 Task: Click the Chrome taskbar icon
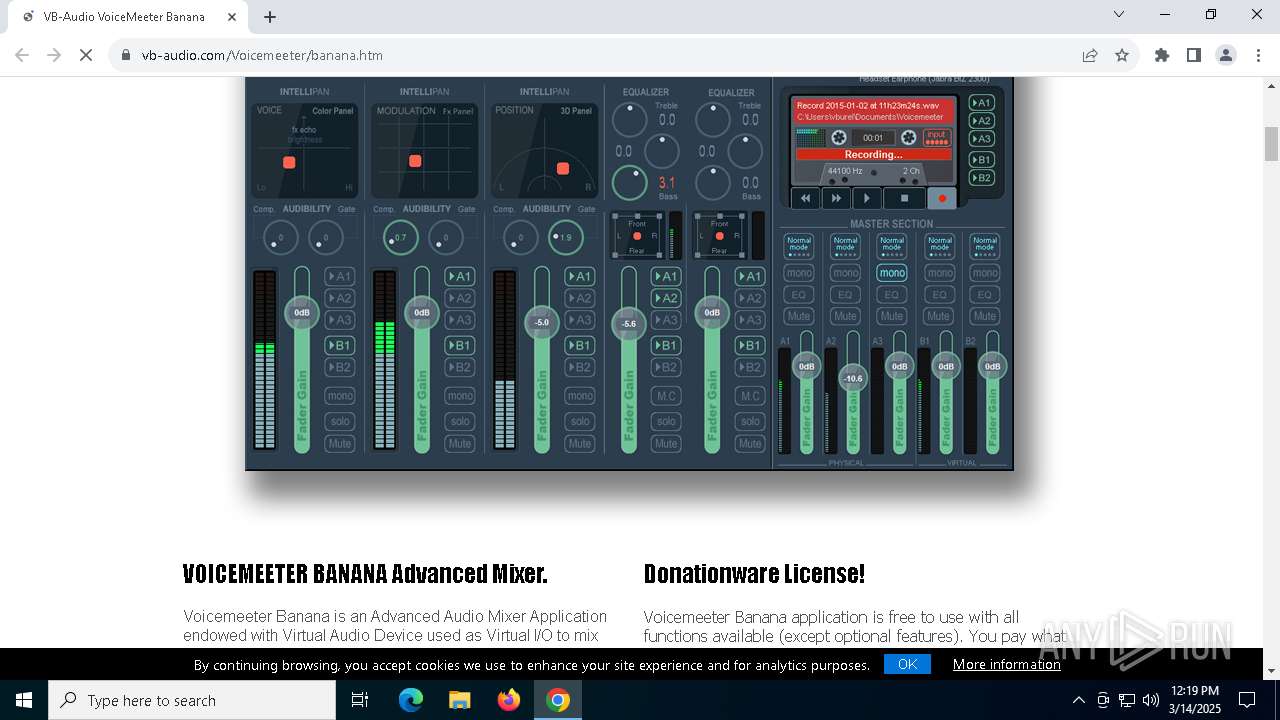tap(558, 700)
